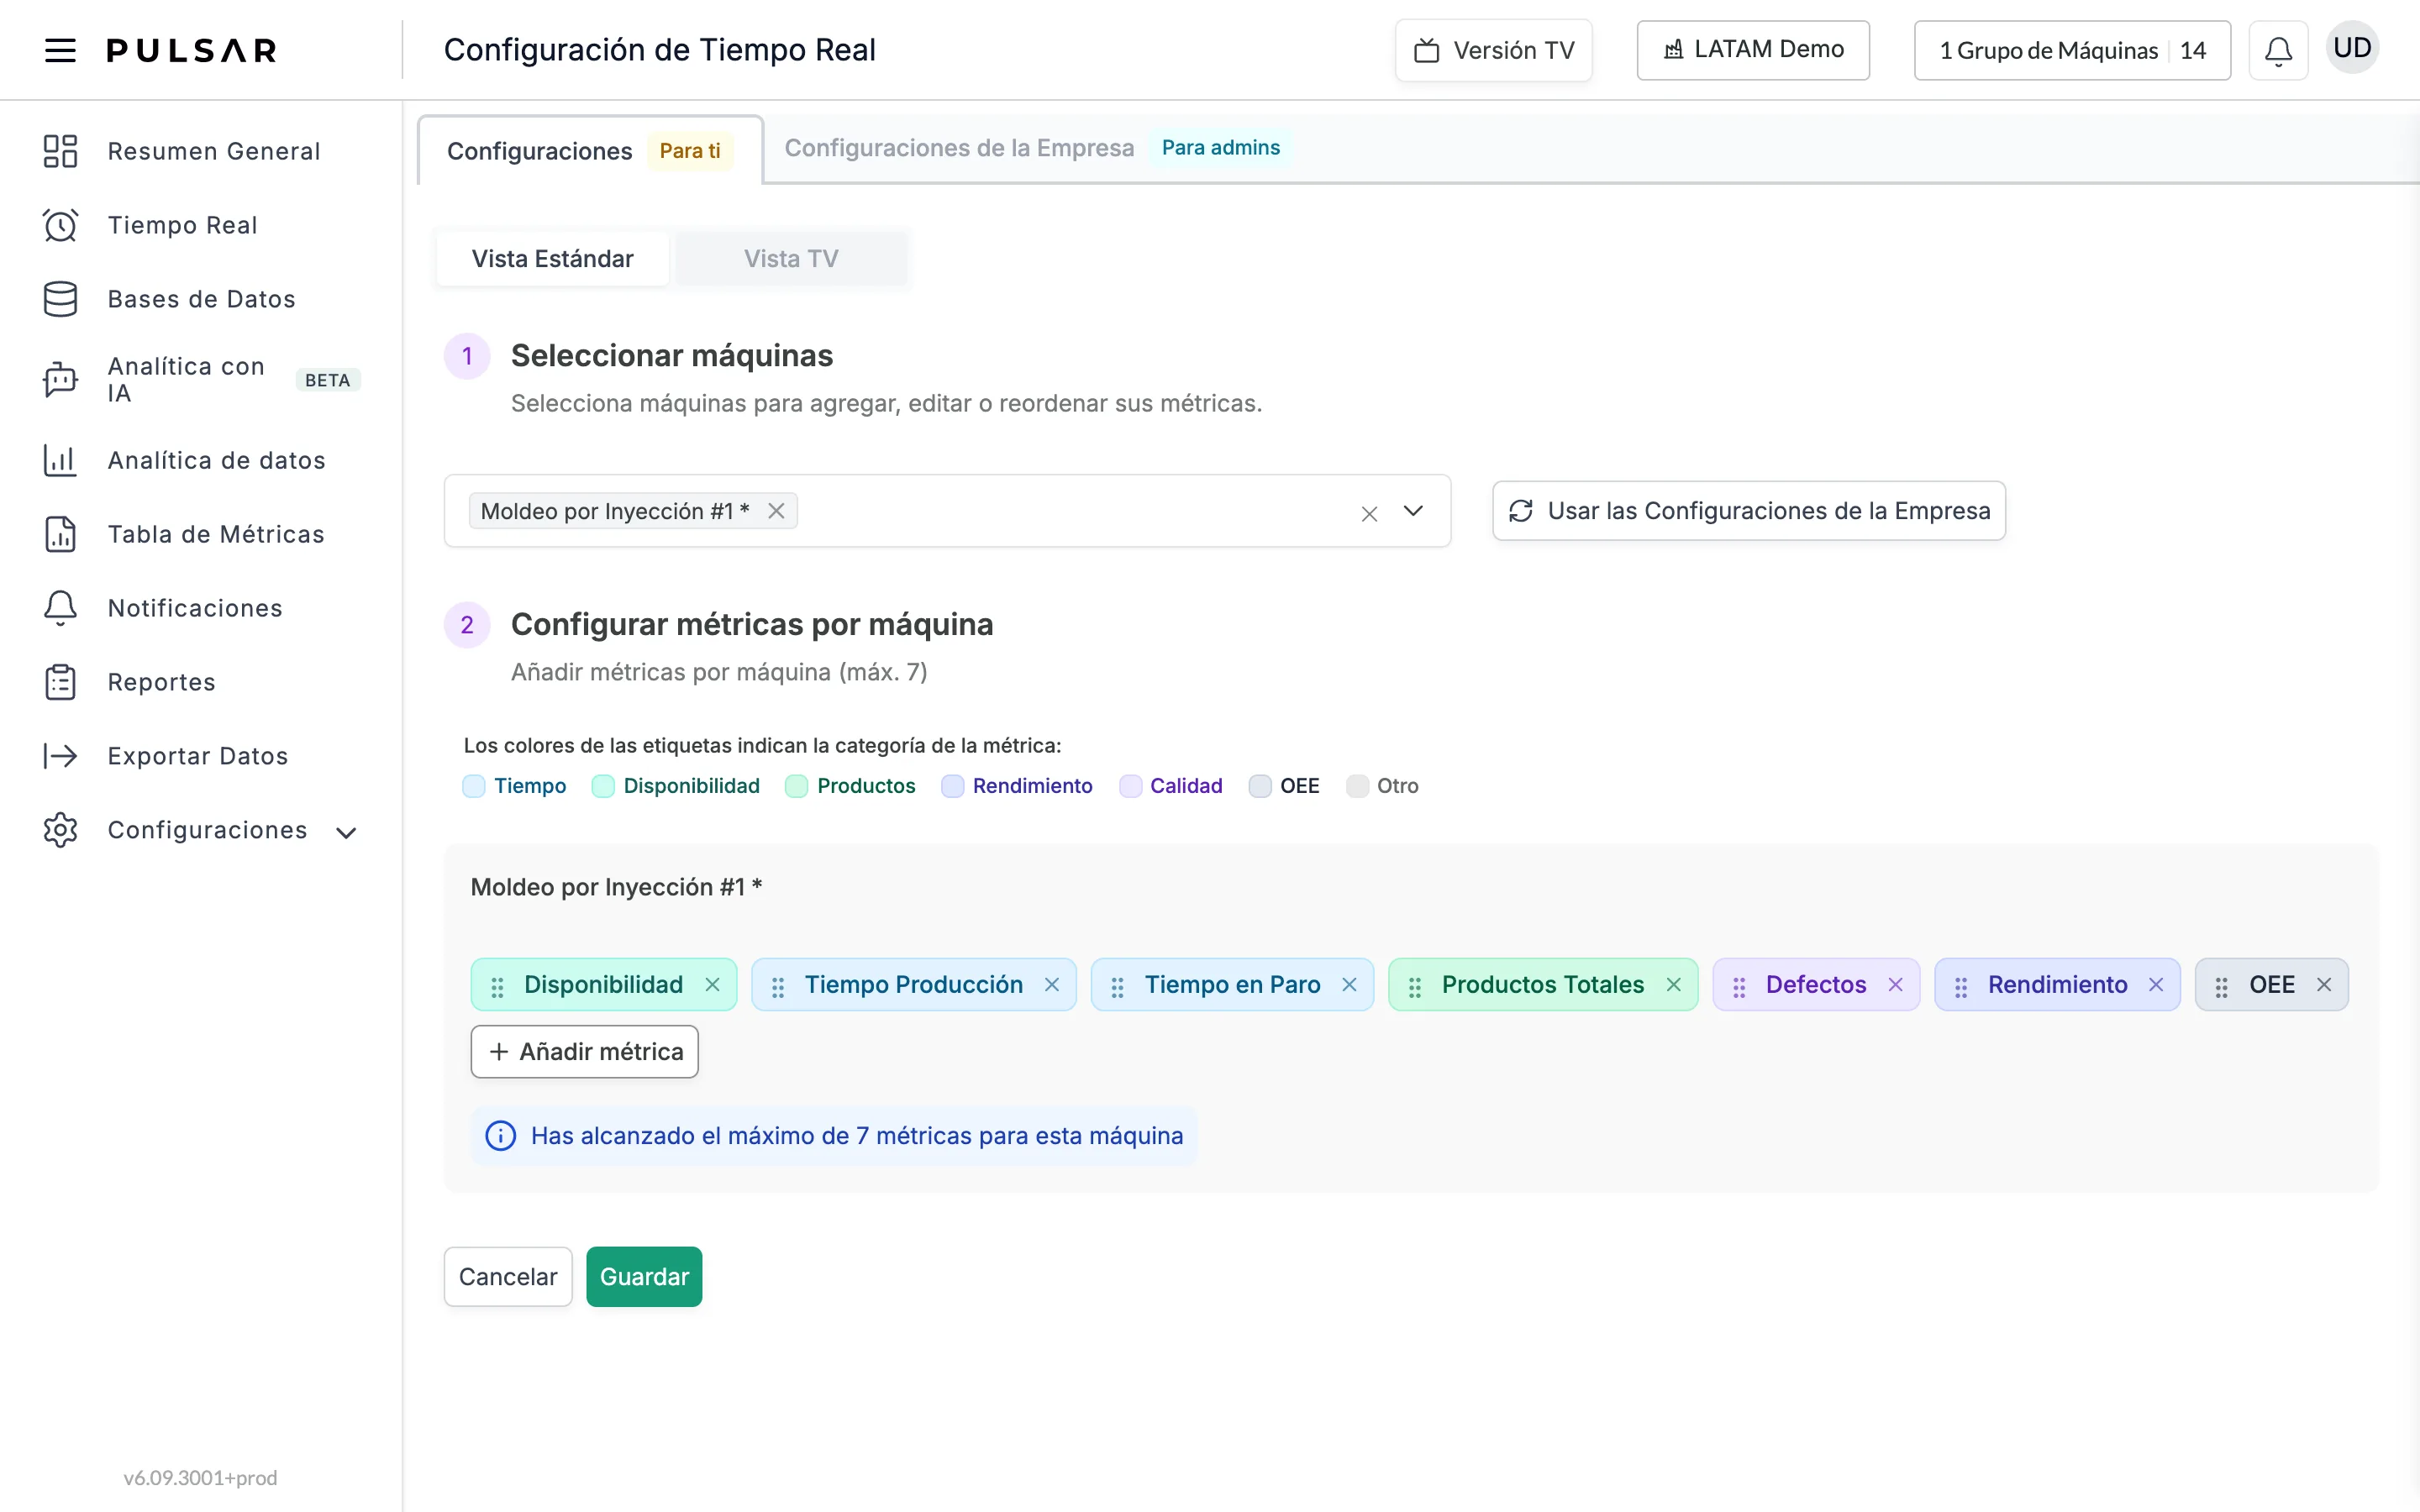Click the drag handle on Defectos tag
The height and width of the screenshot is (1512, 2420).
pyautogui.click(x=1739, y=987)
